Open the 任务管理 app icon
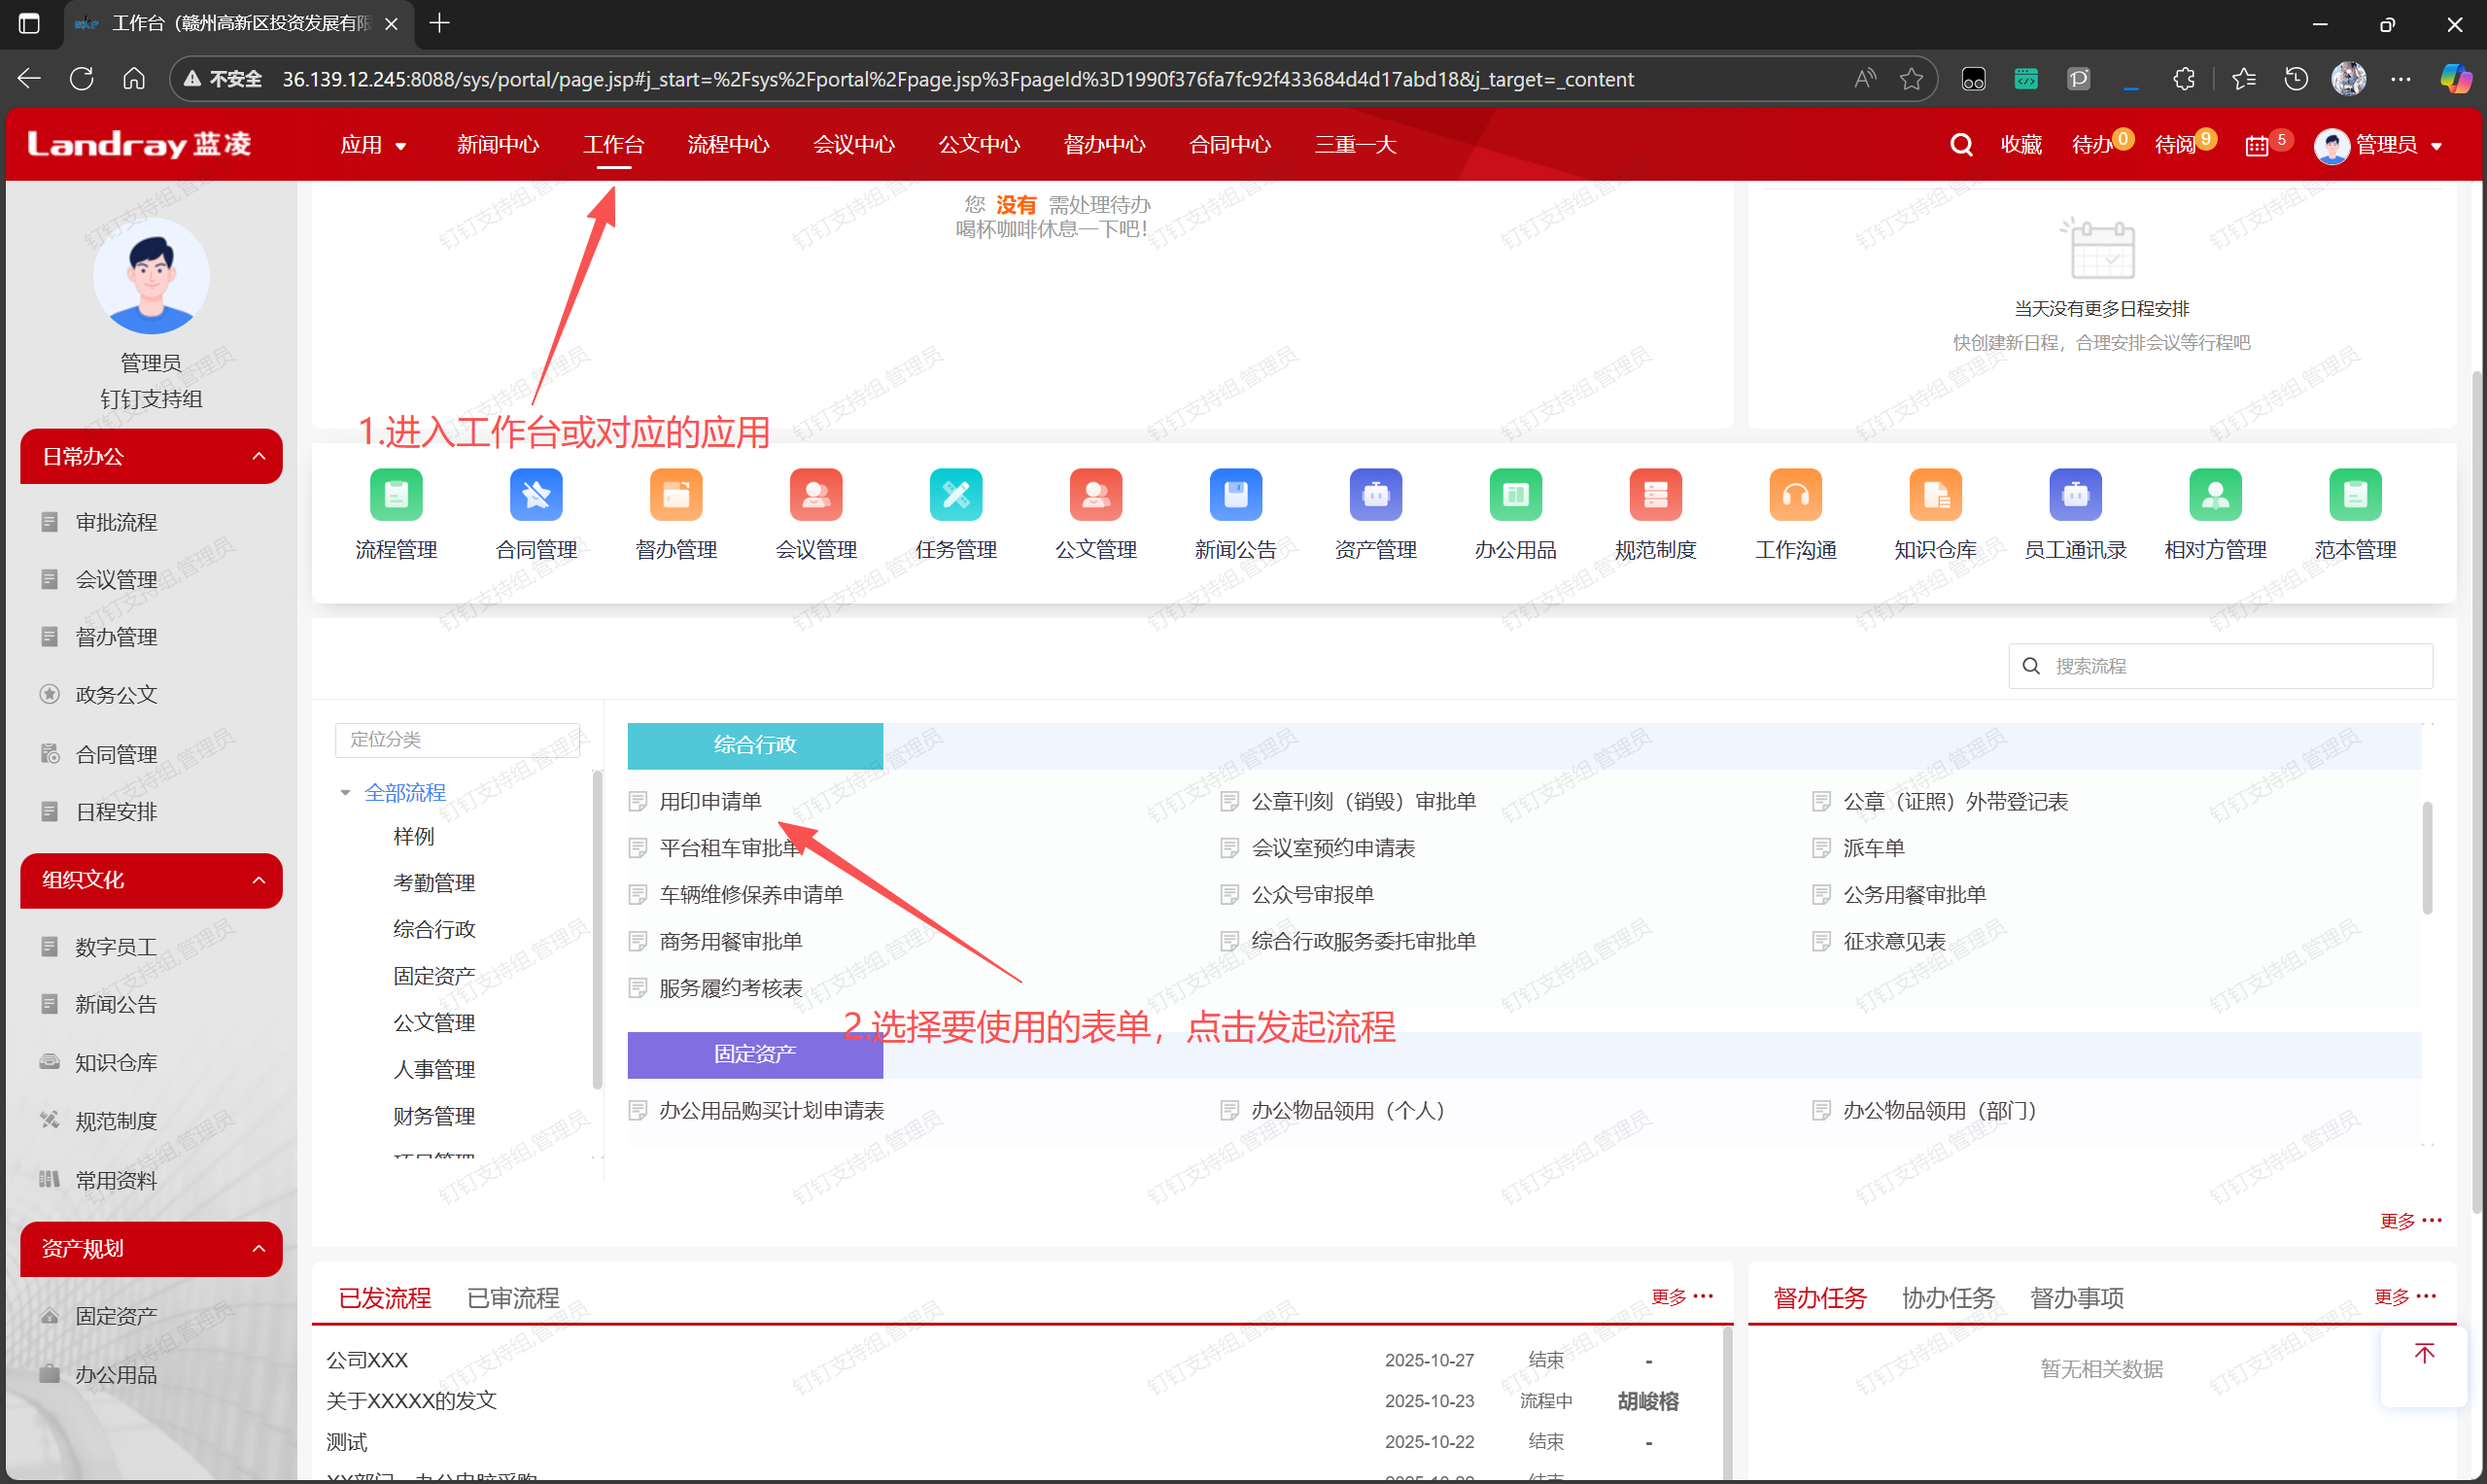 click(x=955, y=494)
